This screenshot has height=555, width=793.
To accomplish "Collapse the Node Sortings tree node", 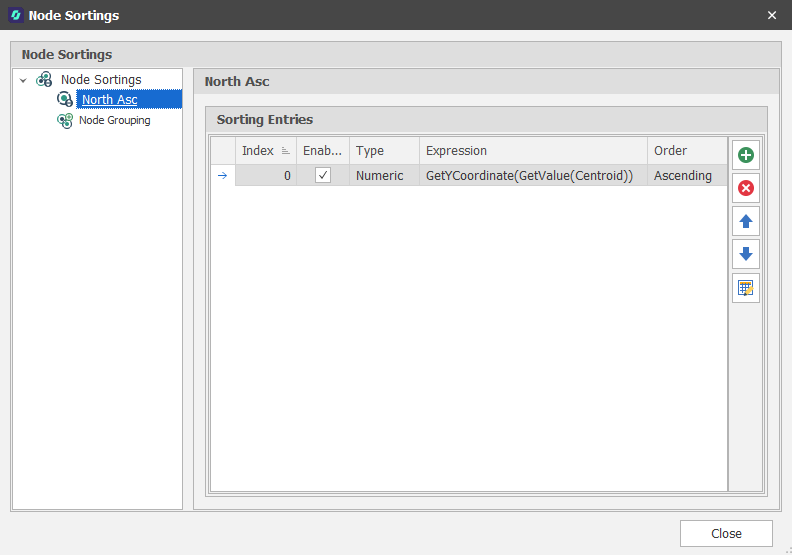I will click(x=23, y=80).
